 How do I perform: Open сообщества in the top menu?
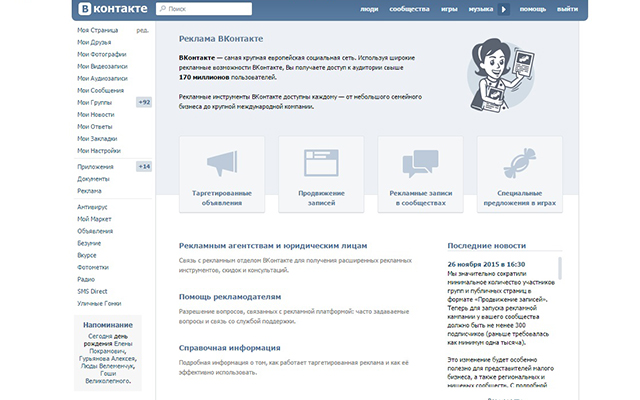(x=409, y=9)
